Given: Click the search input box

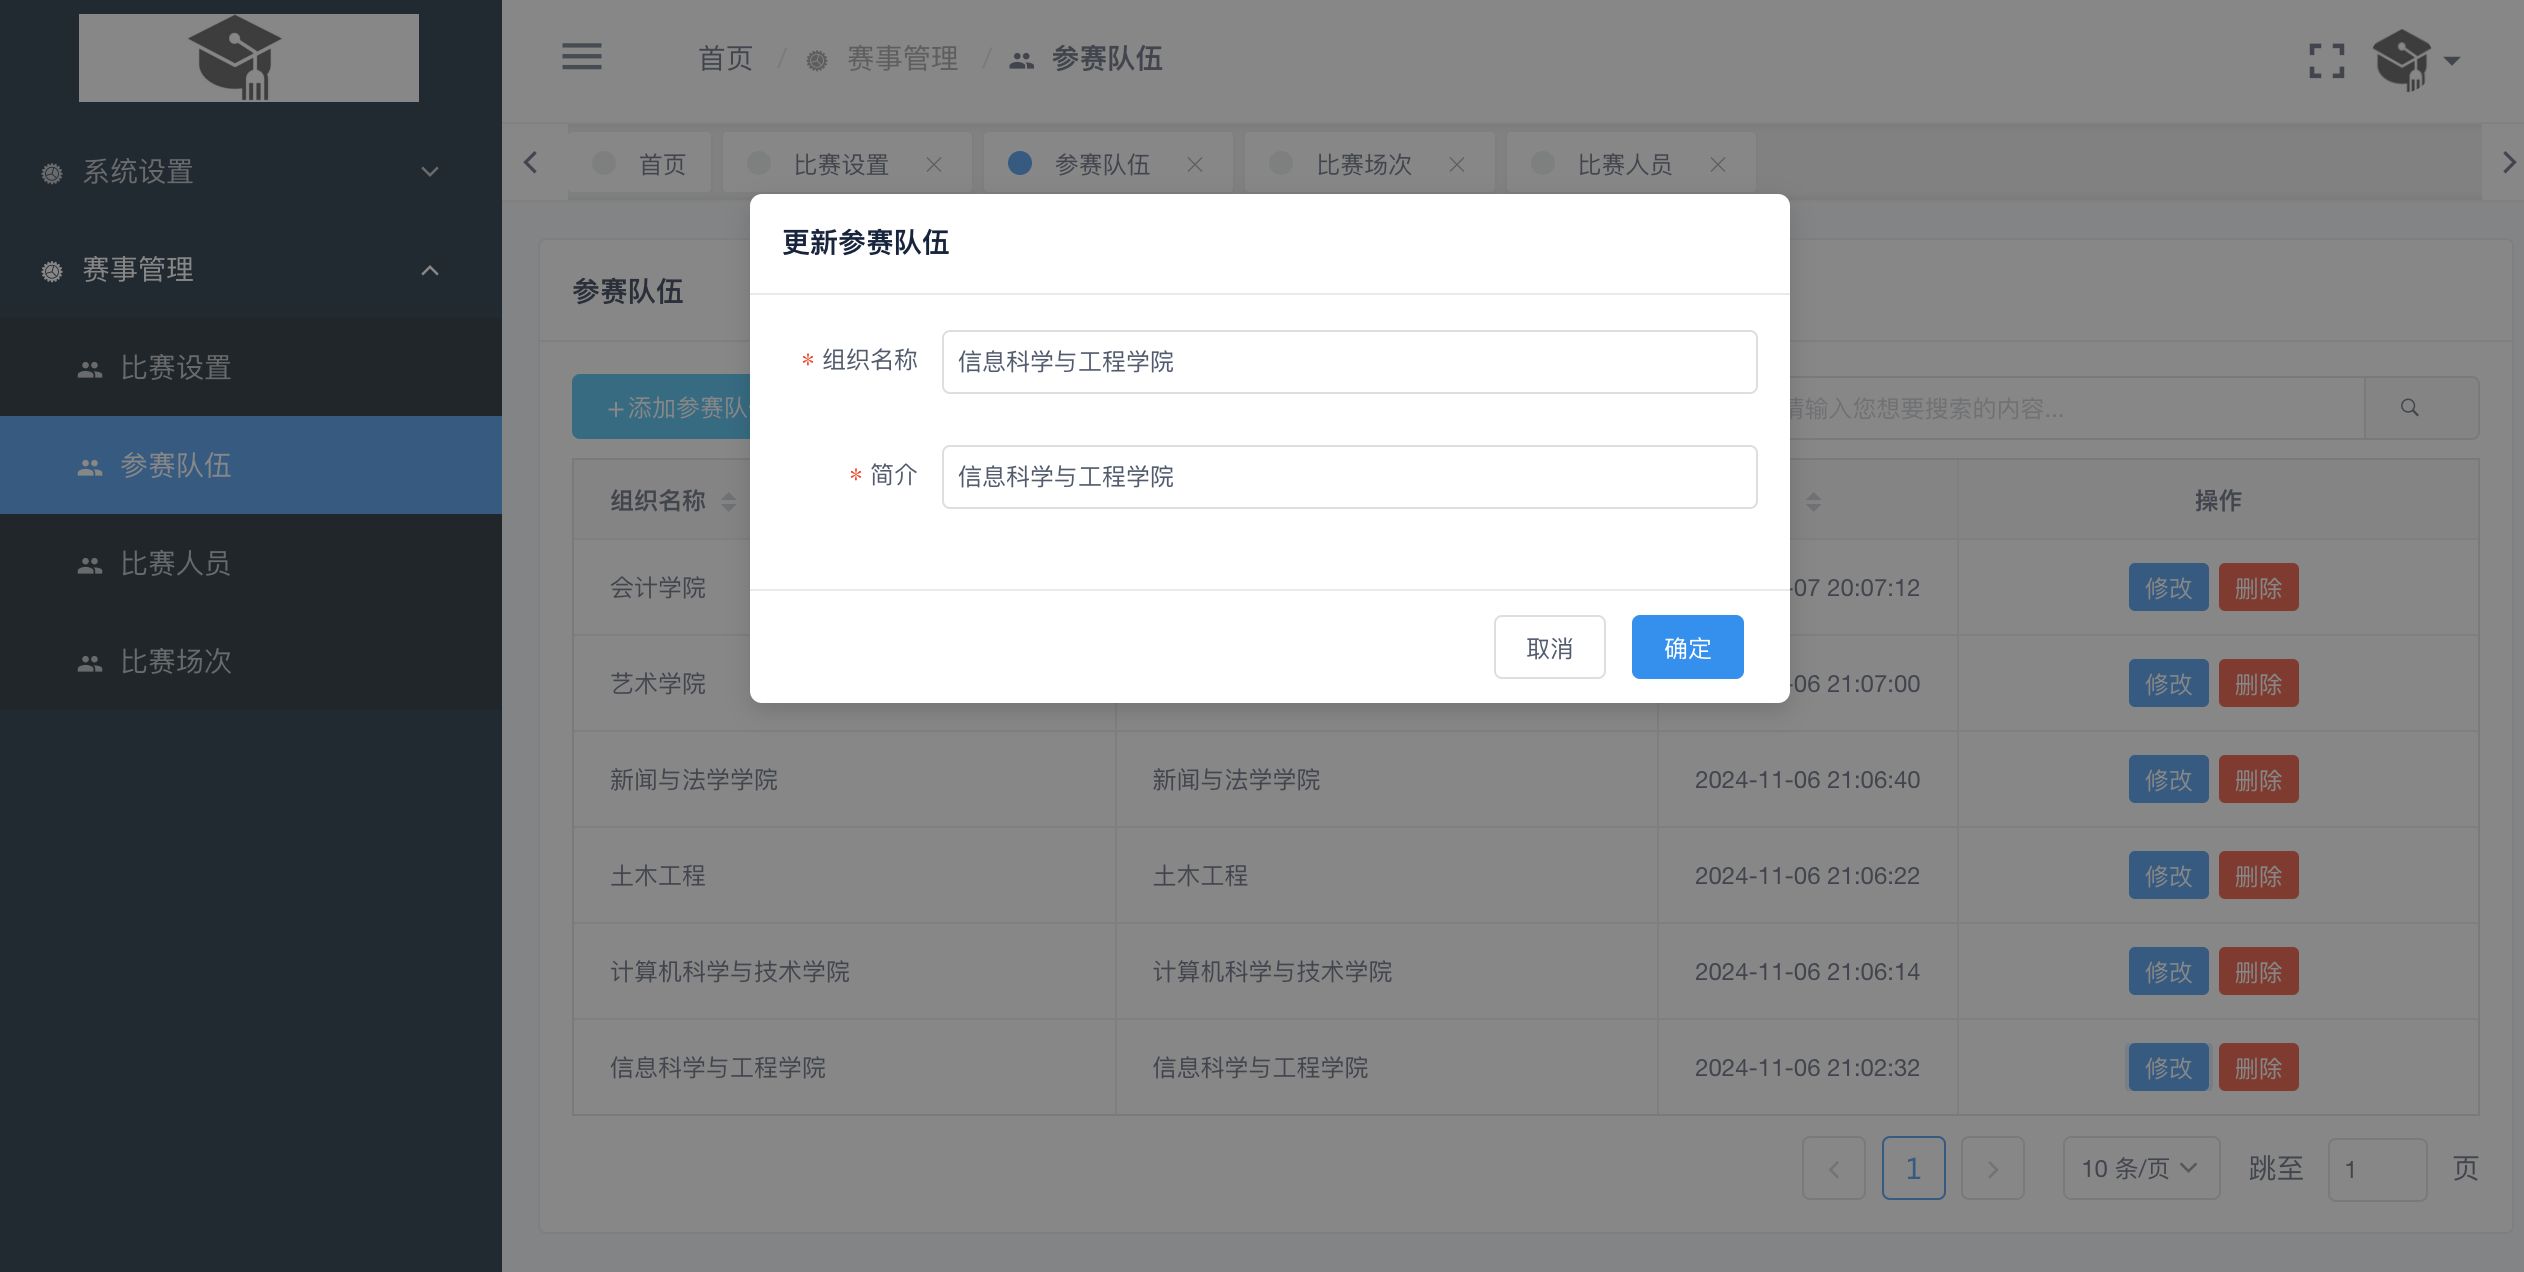Looking at the screenshot, I should coord(2075,407).
